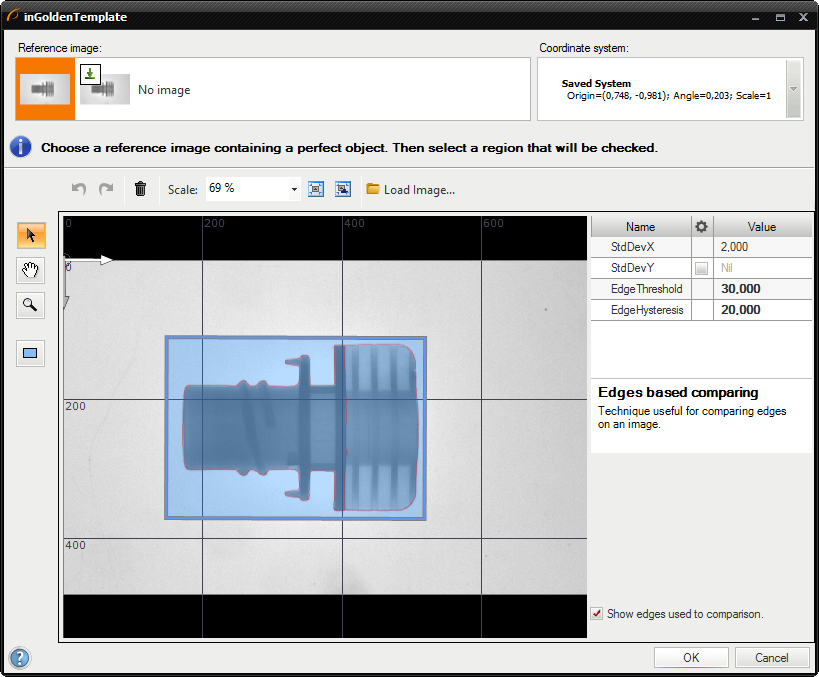Select the arrow pointer tool
Viewport: 819px width, 677px height.
click(x=31, y=236)
